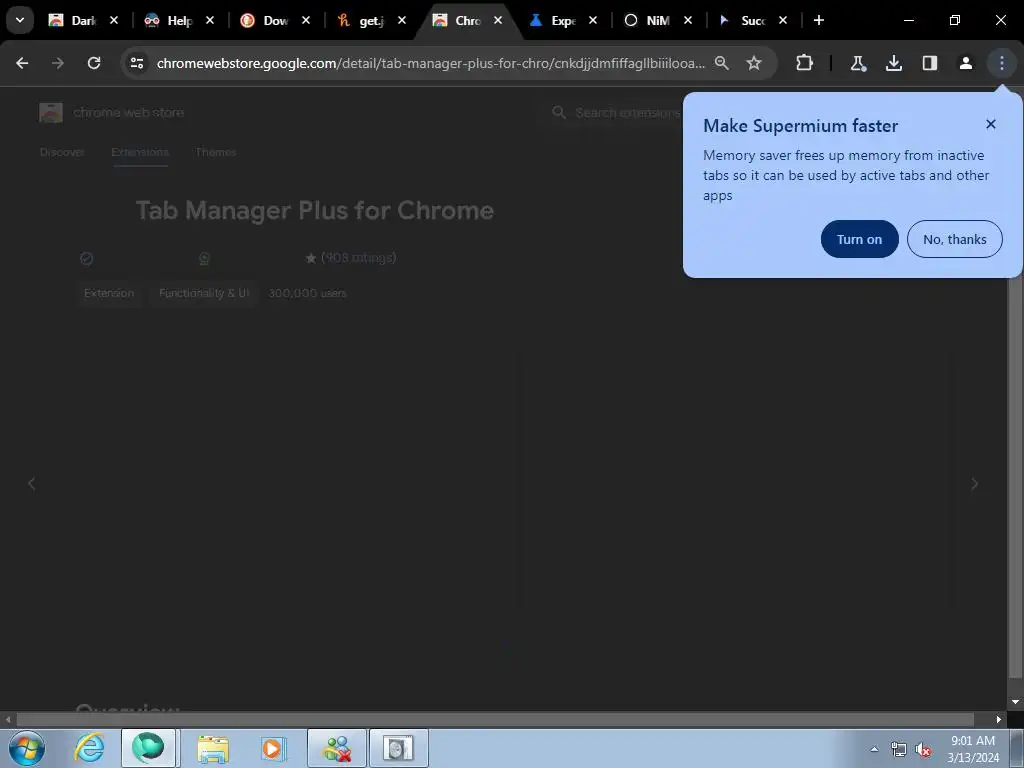This screenshot has height=768, width=1024.
Task: Open the taskbar clock and date
Action: (x=972, y=748)
